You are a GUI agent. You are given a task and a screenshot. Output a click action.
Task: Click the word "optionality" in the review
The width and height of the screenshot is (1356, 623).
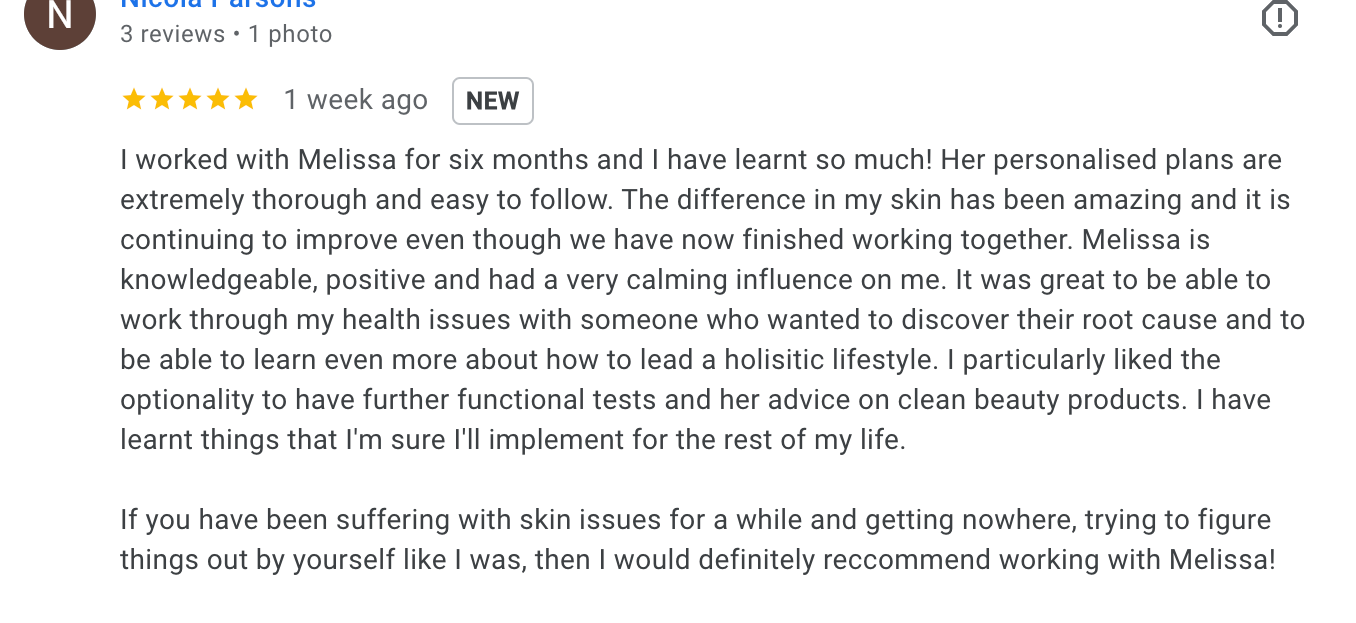pos(187,400)
